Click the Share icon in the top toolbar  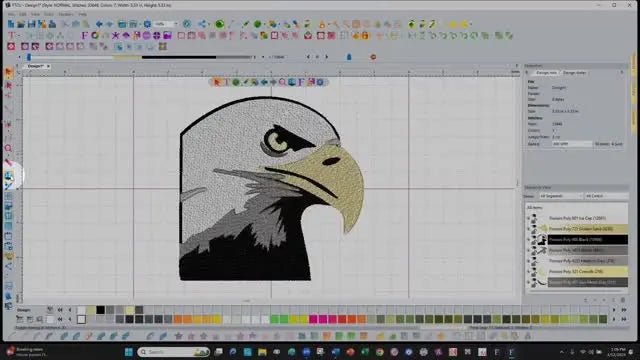[x=202, y=24]
